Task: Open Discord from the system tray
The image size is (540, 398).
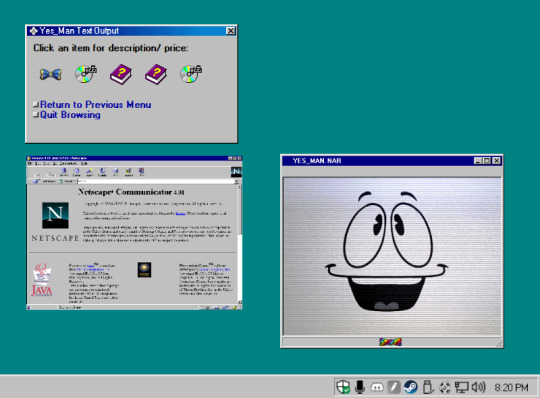Action: pos(377,388)
